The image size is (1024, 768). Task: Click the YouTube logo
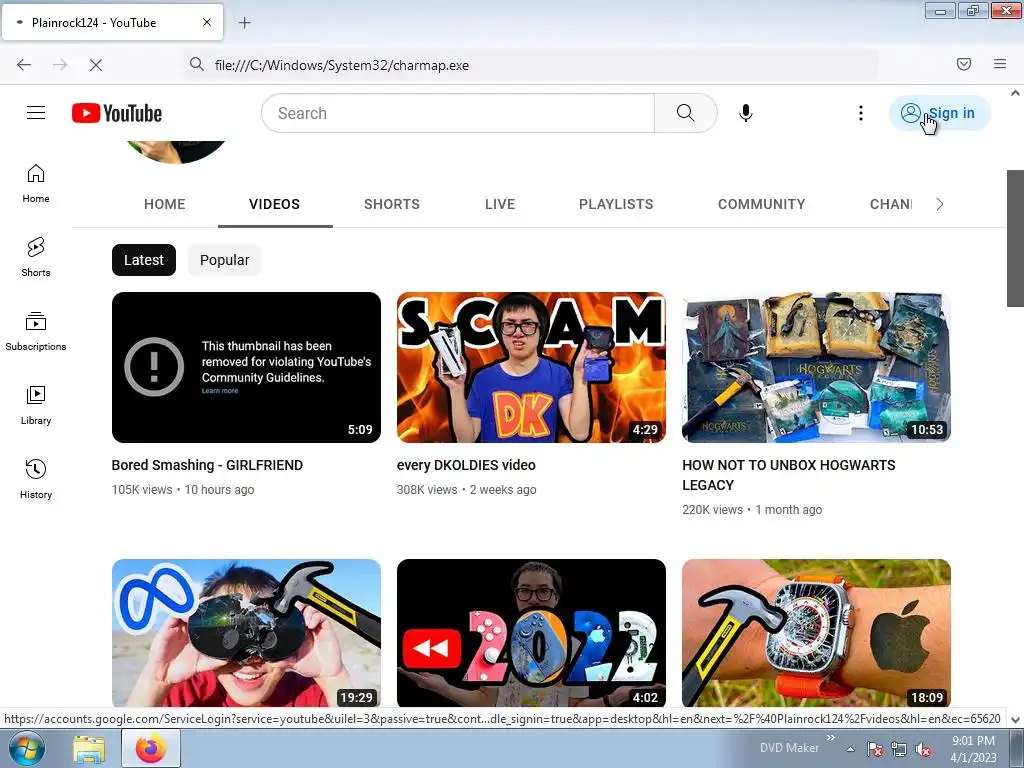117,113
